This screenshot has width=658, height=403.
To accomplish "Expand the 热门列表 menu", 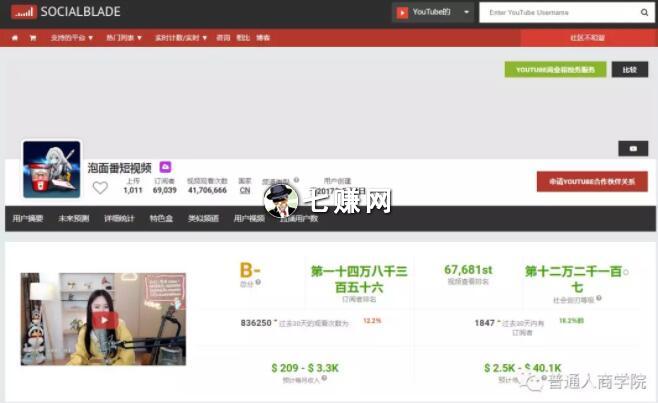I will coord(124,38).
